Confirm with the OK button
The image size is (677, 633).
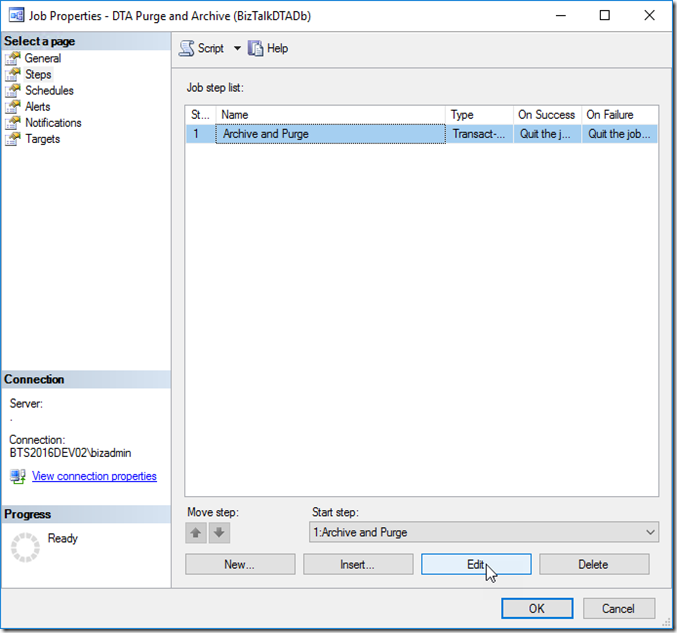click(x=537, y=608)
